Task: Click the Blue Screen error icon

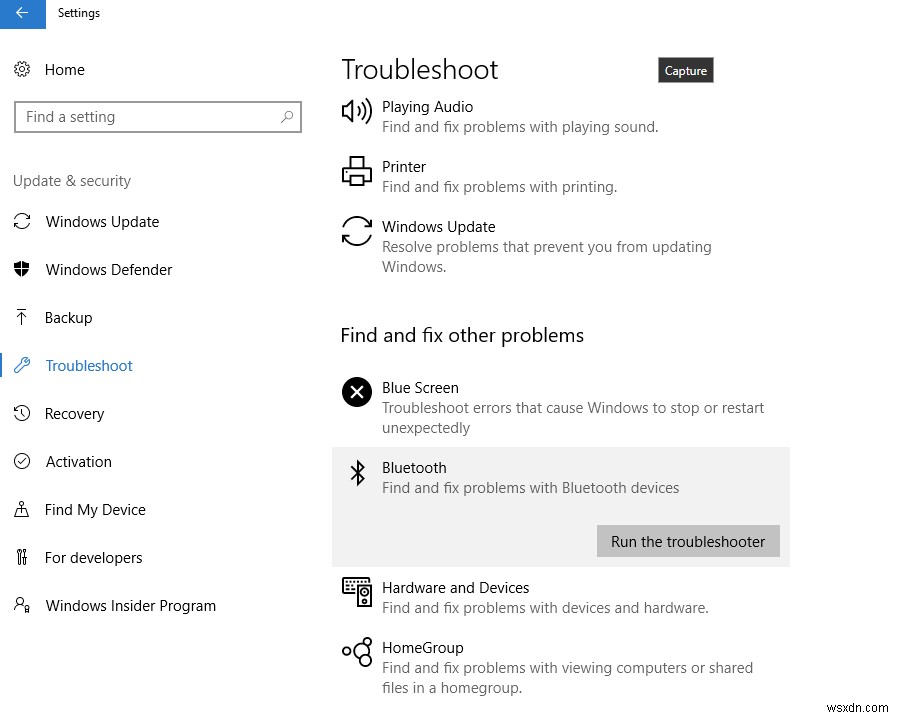Action: (x=357, y=392)
